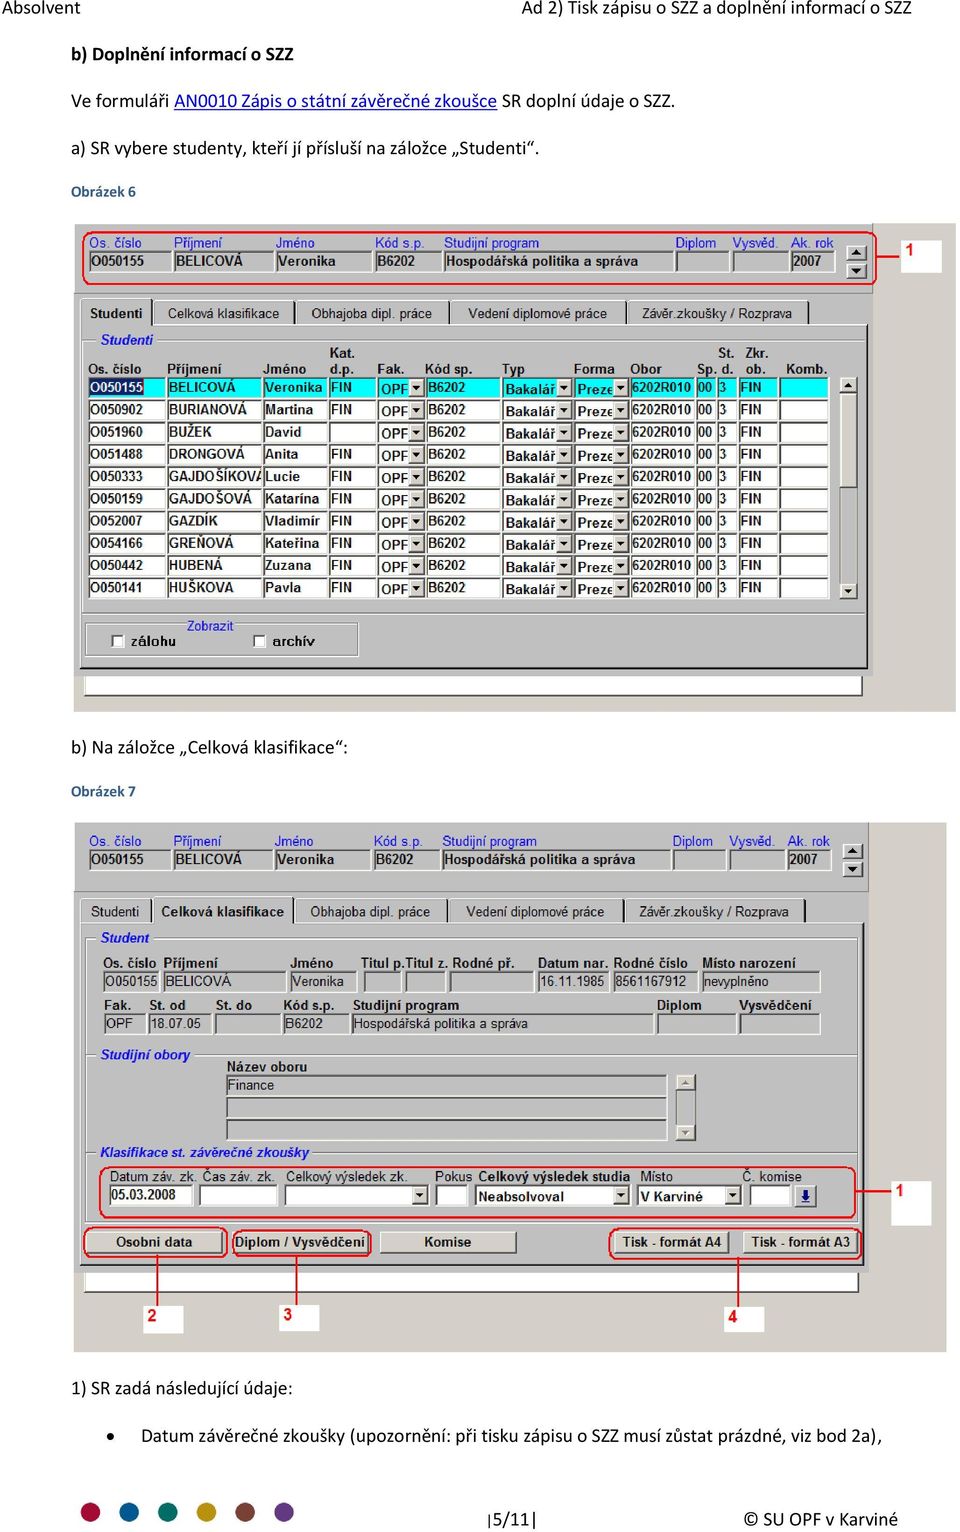Click Kód s.p. B6202 field in second form header

[x=405, y=859]
